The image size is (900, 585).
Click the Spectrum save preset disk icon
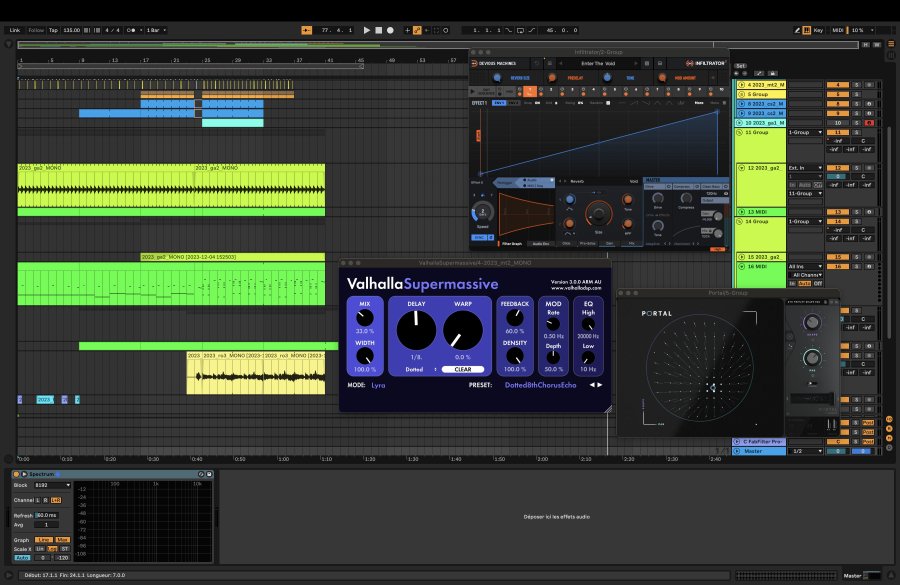click(210, 474)
